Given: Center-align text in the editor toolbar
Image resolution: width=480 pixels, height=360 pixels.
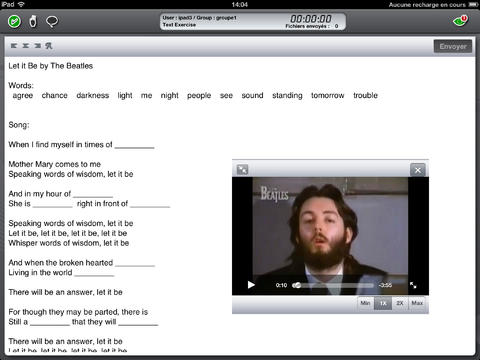Looking at the screenshot, I should (26, 46).
